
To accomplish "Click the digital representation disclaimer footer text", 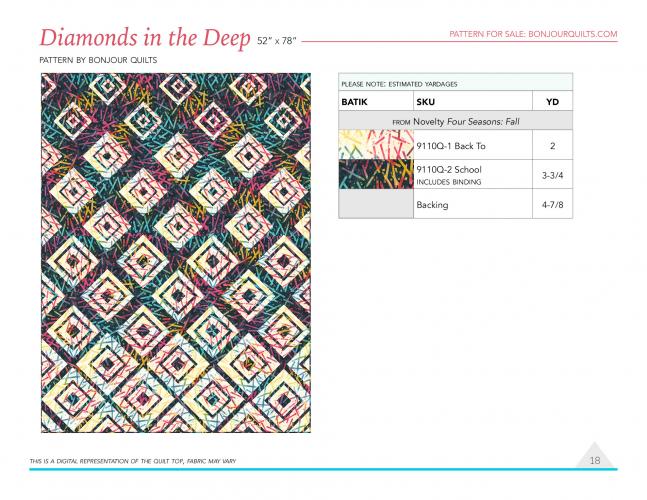I will click(133, 461).
